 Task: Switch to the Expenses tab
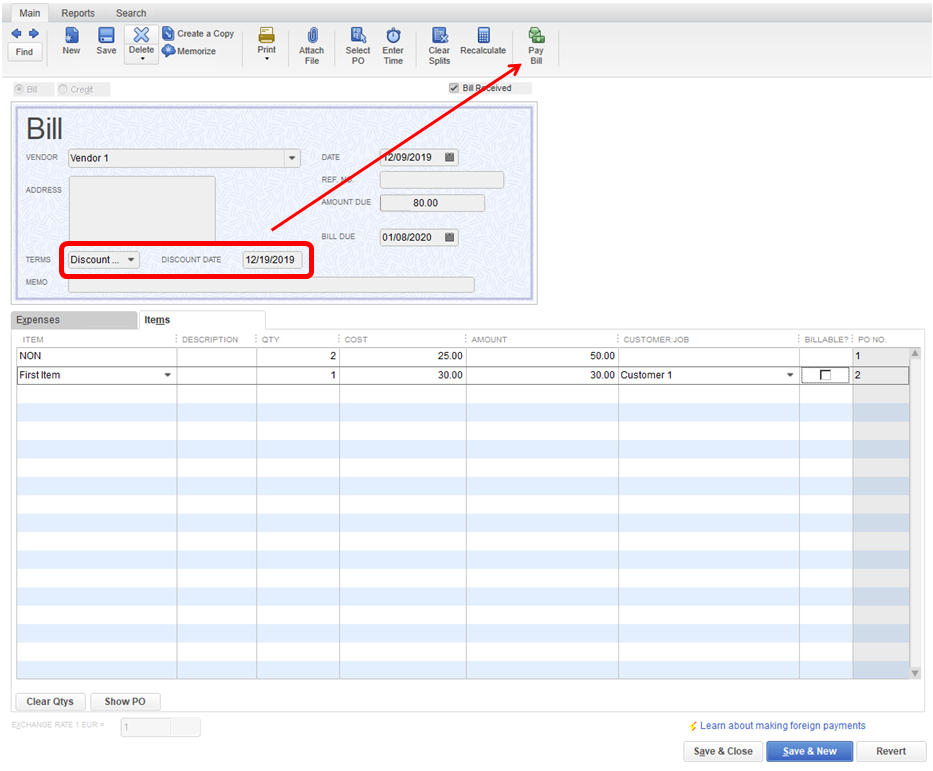tap(38, 320)
